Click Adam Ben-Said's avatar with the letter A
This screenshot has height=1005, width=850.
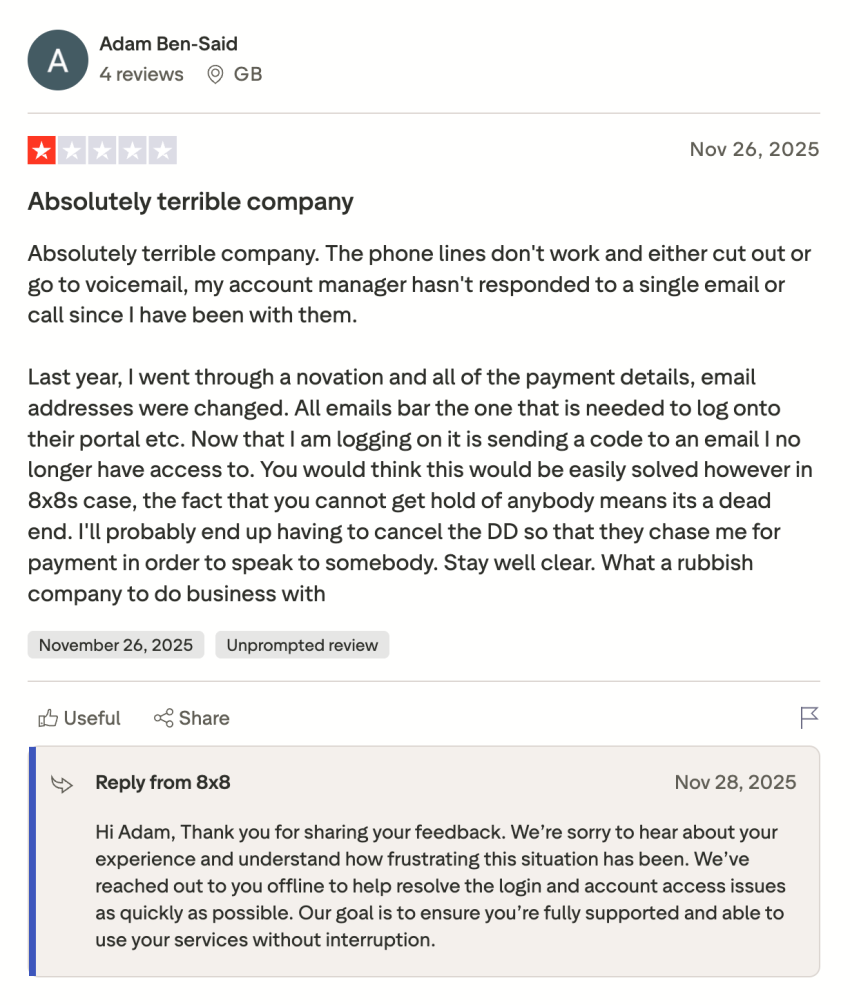[x=57, y=60]
